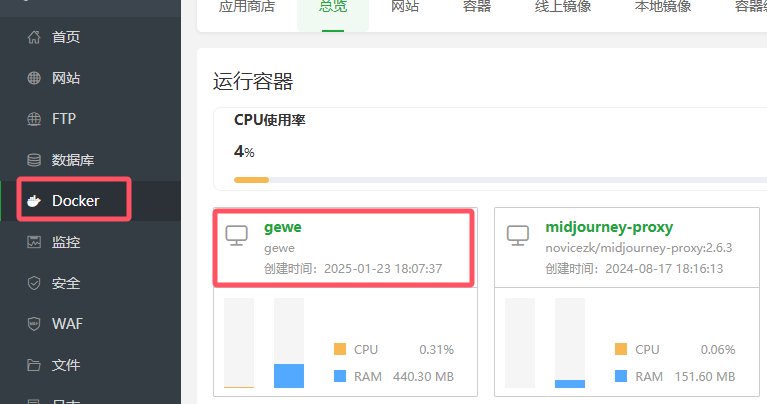
Task: Click the FTP globe icon in sidebar
Action: [34, 119]
